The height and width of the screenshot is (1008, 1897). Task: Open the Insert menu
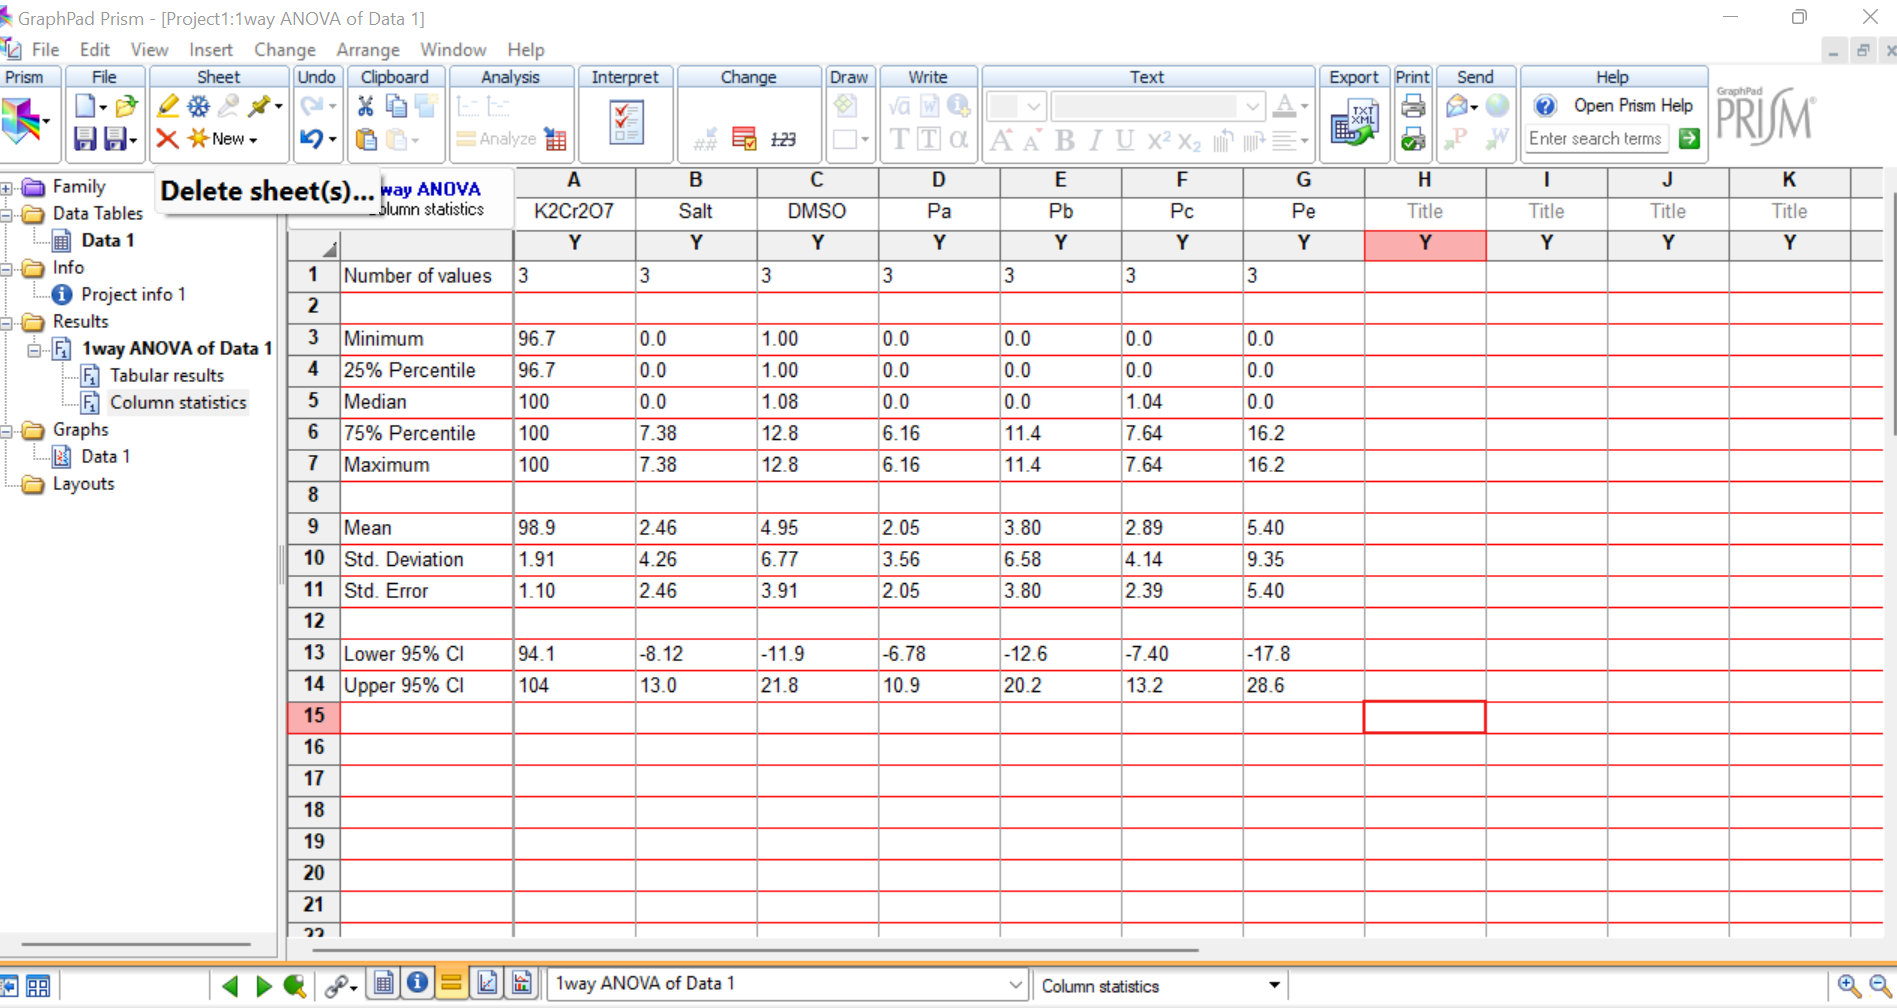(210, 49)
